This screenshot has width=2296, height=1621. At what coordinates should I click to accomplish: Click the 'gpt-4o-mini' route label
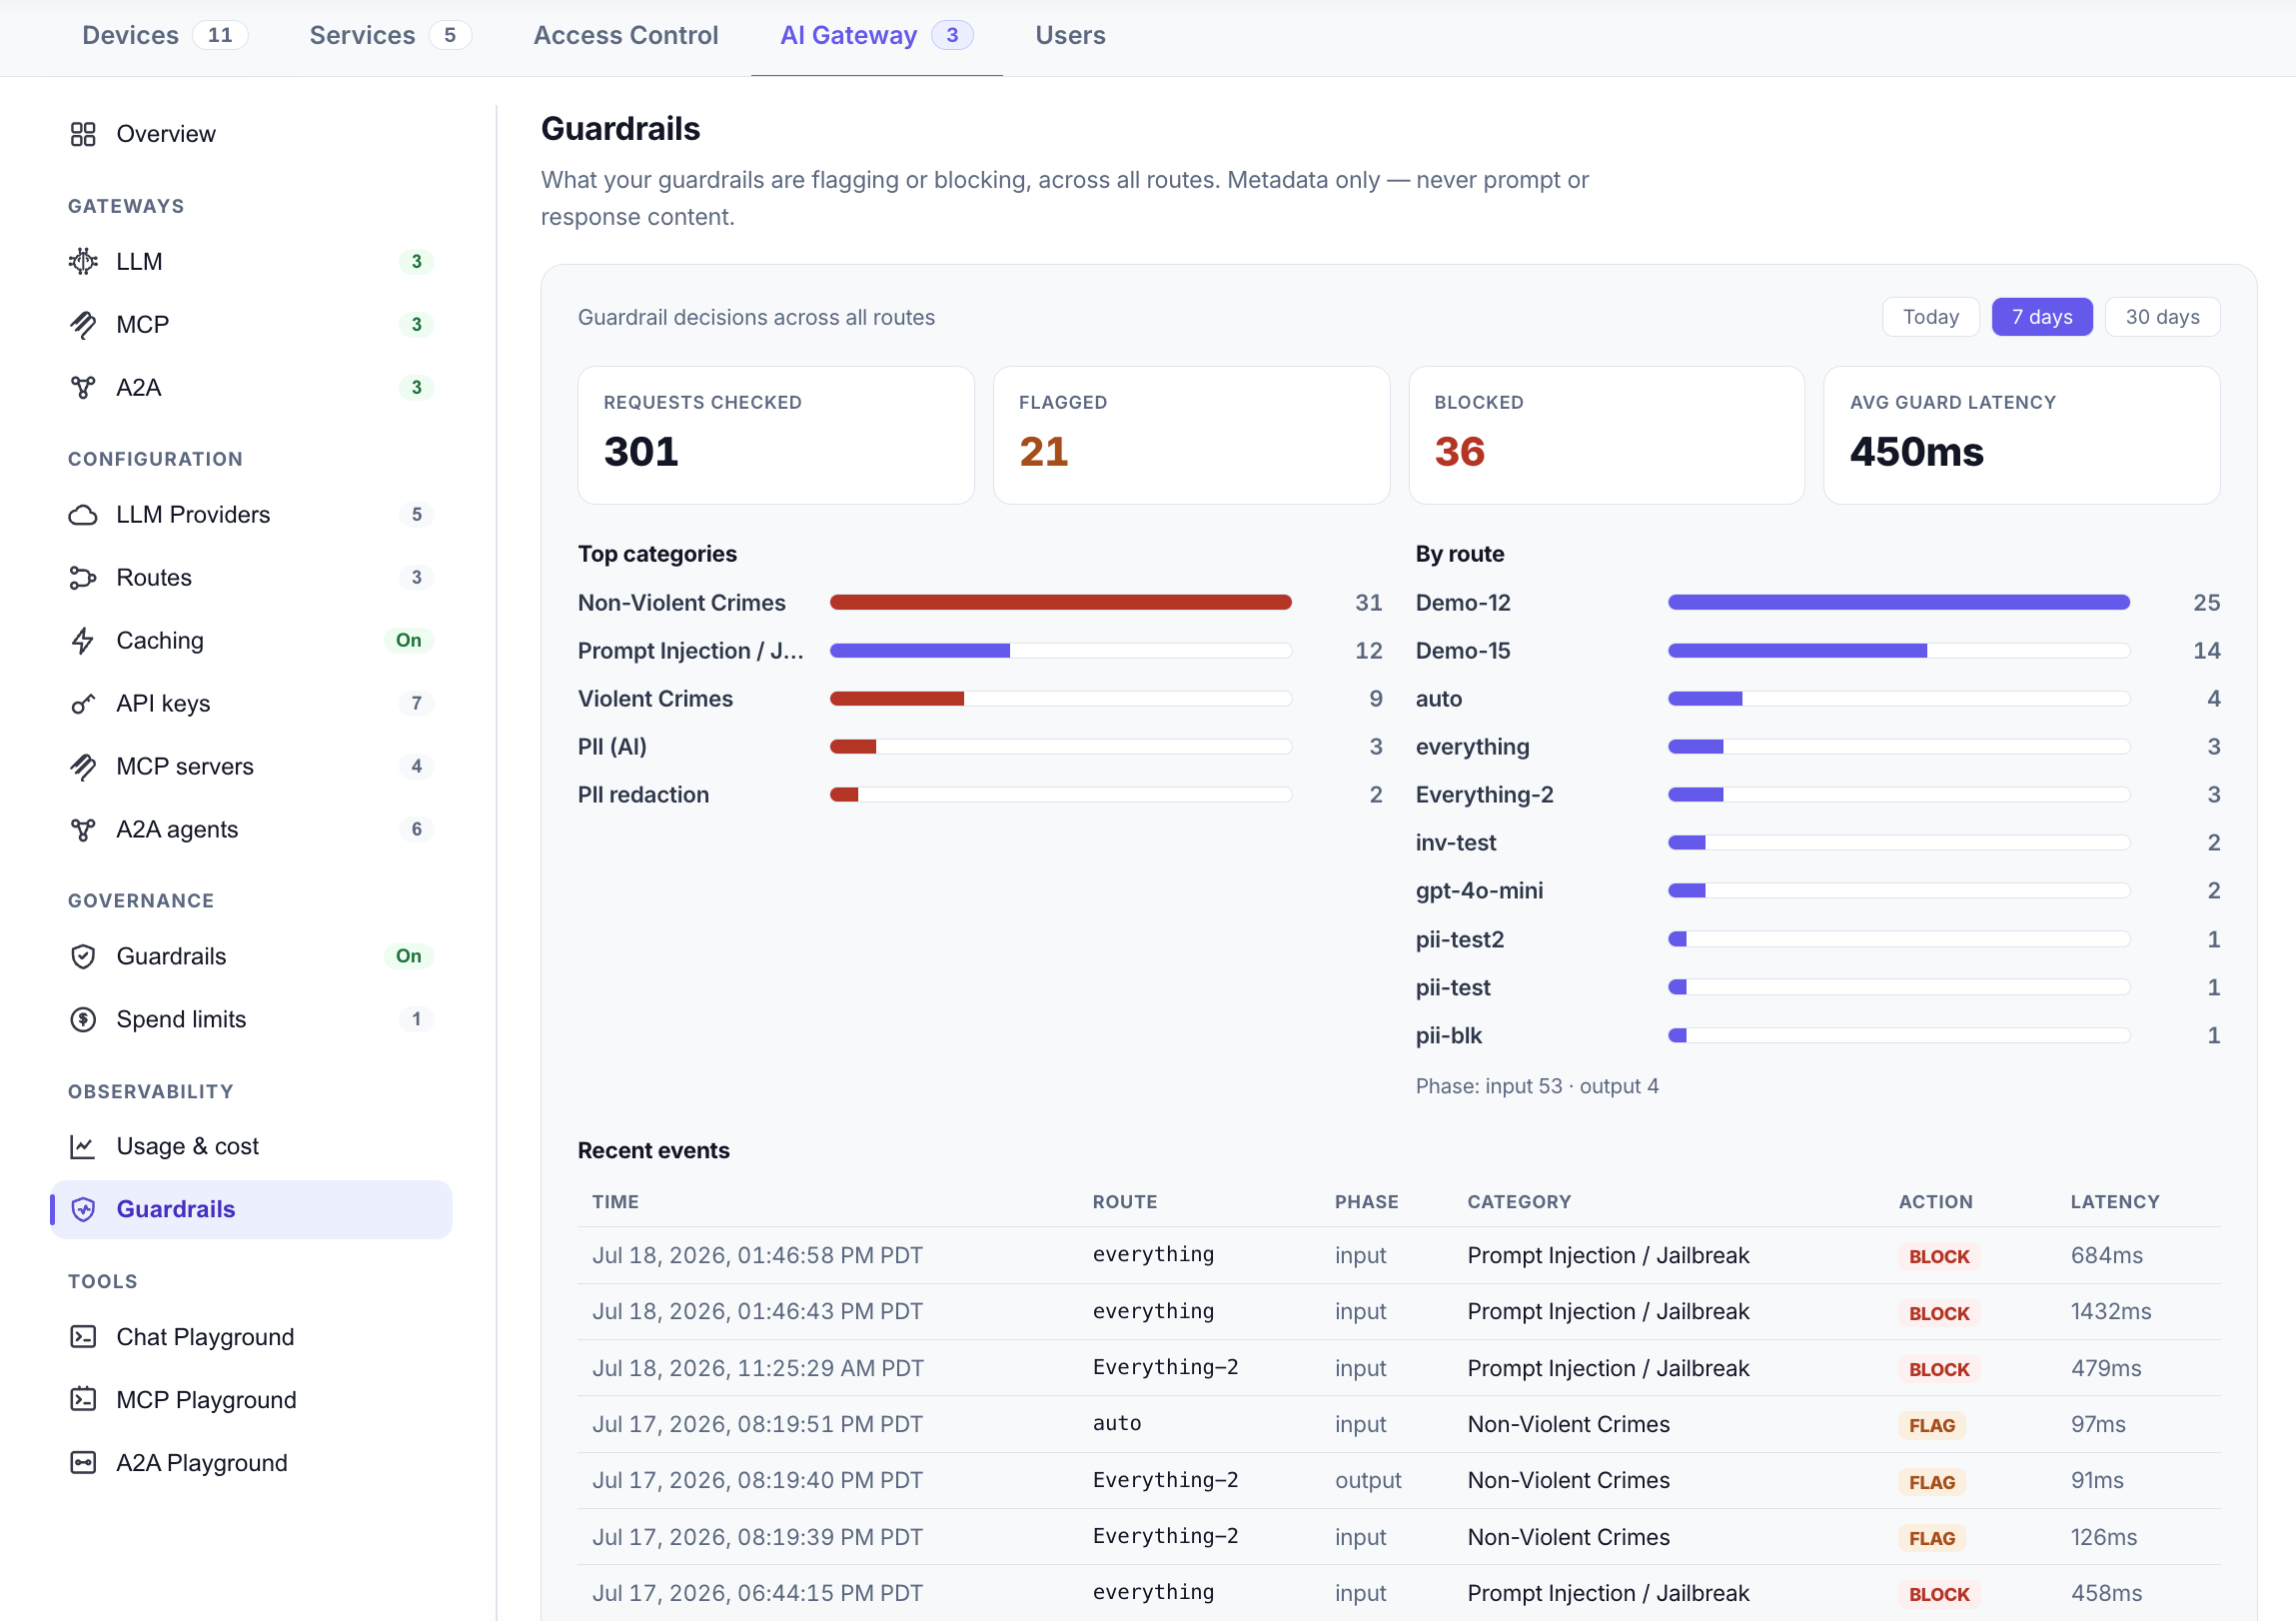click(1479, 891)
